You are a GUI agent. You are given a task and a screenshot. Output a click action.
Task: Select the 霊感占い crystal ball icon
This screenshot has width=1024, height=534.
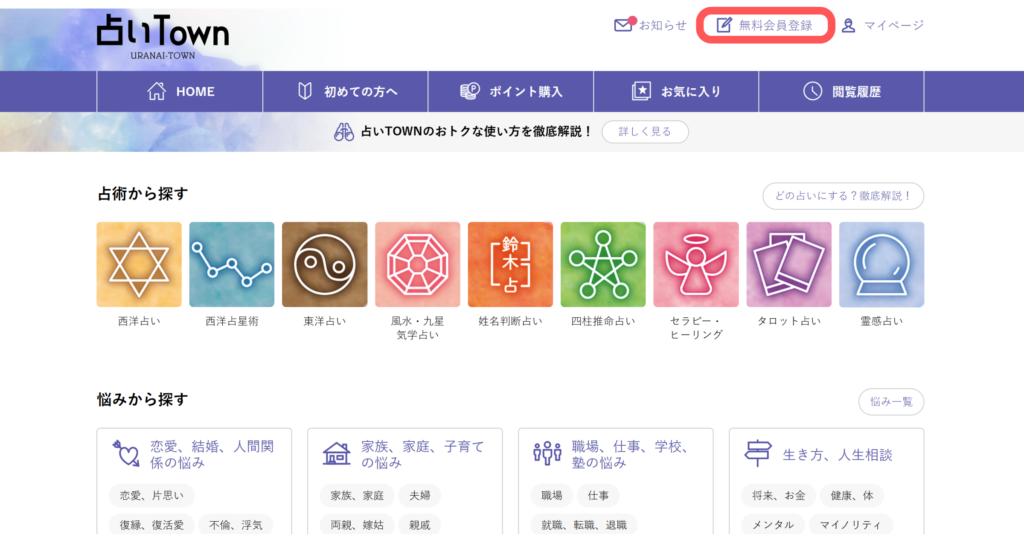pos(882,264)
